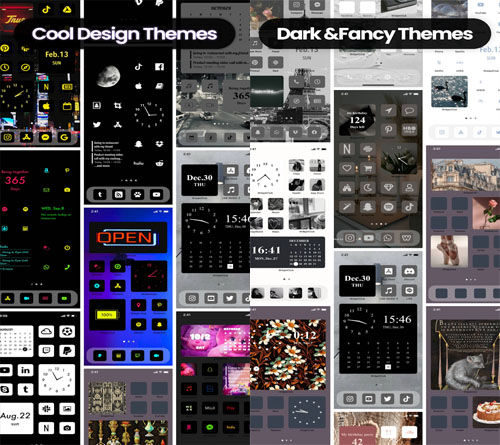The height and width of the screenshot is (445, 500).
Task: Open the PayPal icon on white theme
Action: [x=67, y=351]
